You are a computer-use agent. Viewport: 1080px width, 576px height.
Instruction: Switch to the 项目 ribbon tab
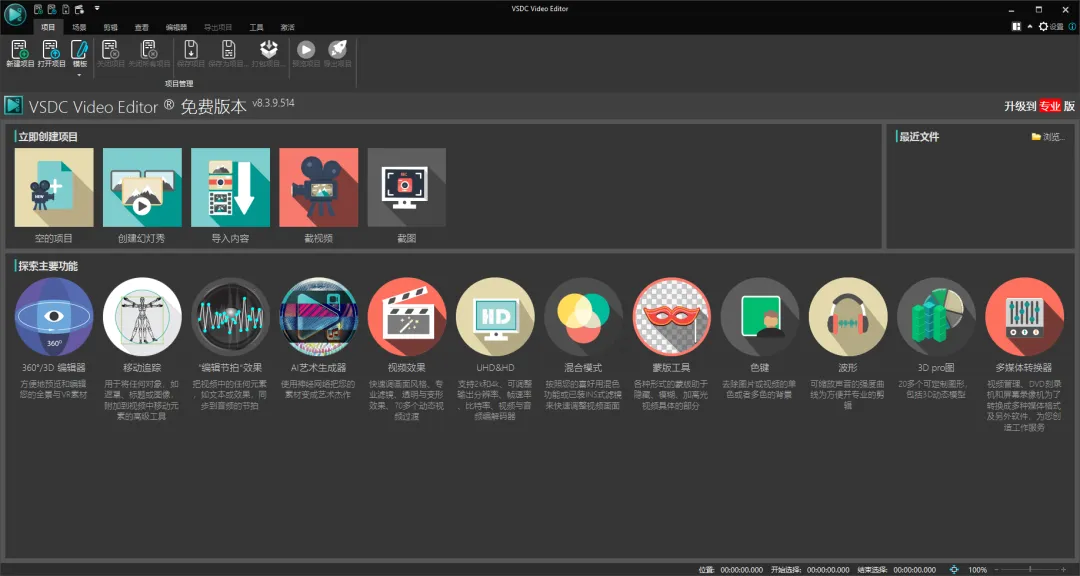click(x=48, y=28)
